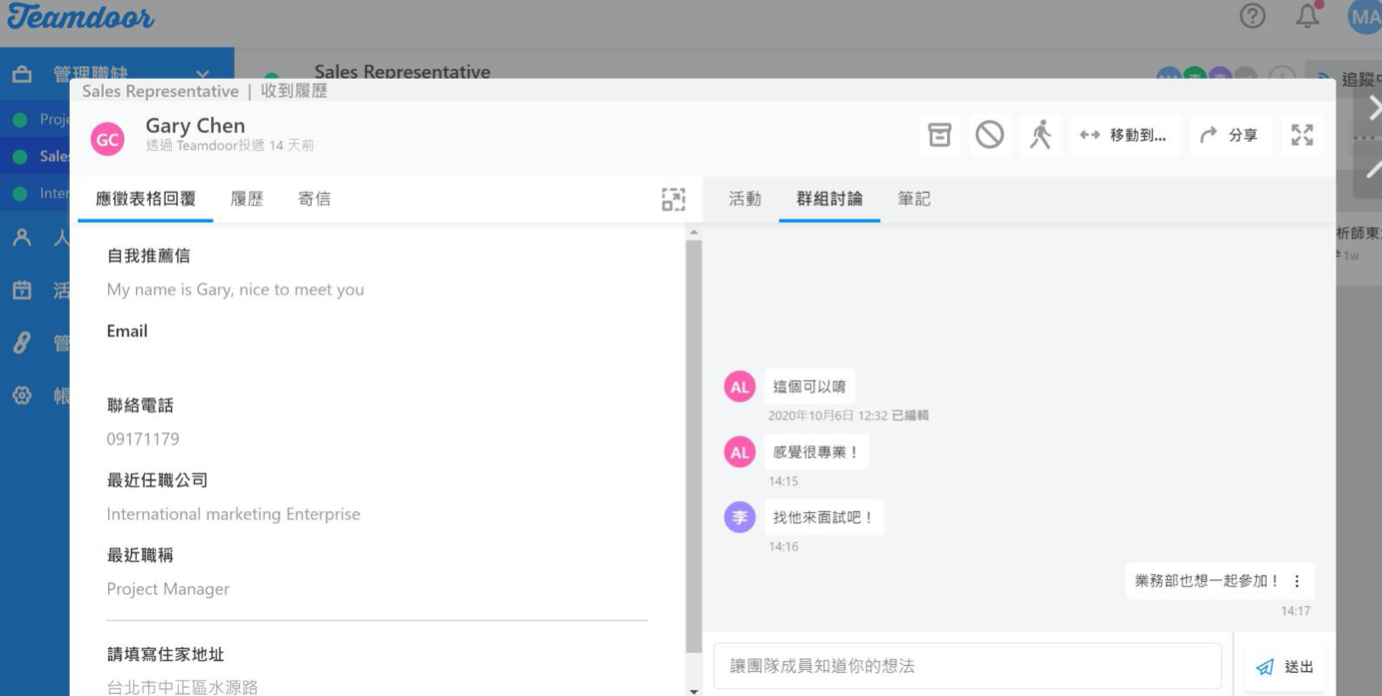Image resolution: width=1382 pixels, height=696 pixels.
Task: Click the form scrollbar down arrow
Action: 694,690
